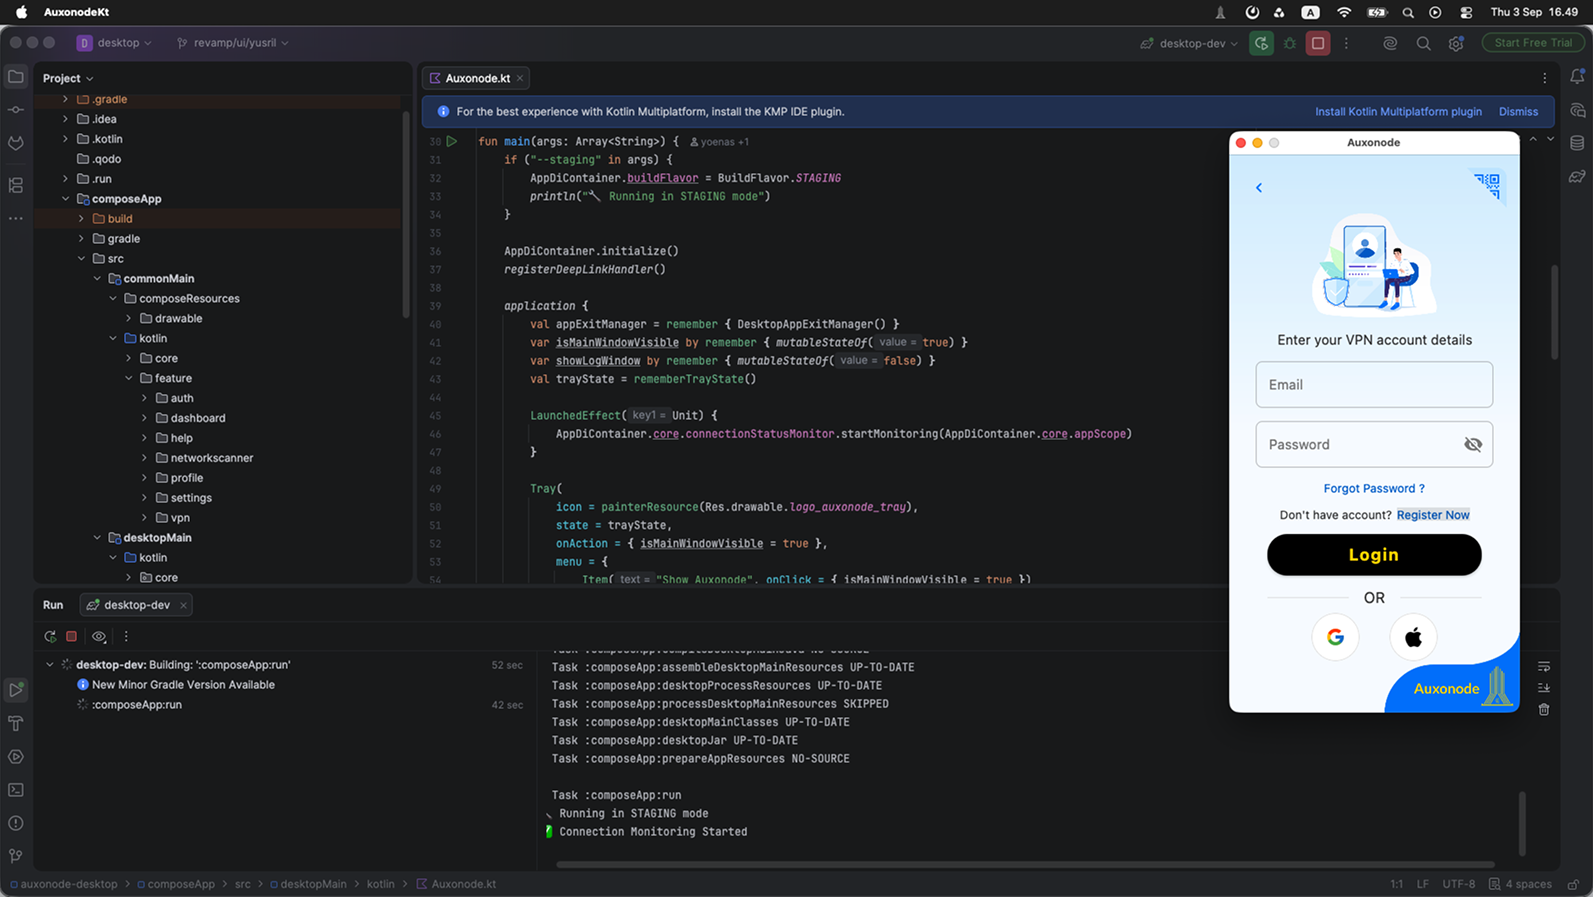Image resolution: width=1593 pixels, height=897 pixels.
Task: Open the AI assistant swirl icon
Action: tap(1390, 43)
